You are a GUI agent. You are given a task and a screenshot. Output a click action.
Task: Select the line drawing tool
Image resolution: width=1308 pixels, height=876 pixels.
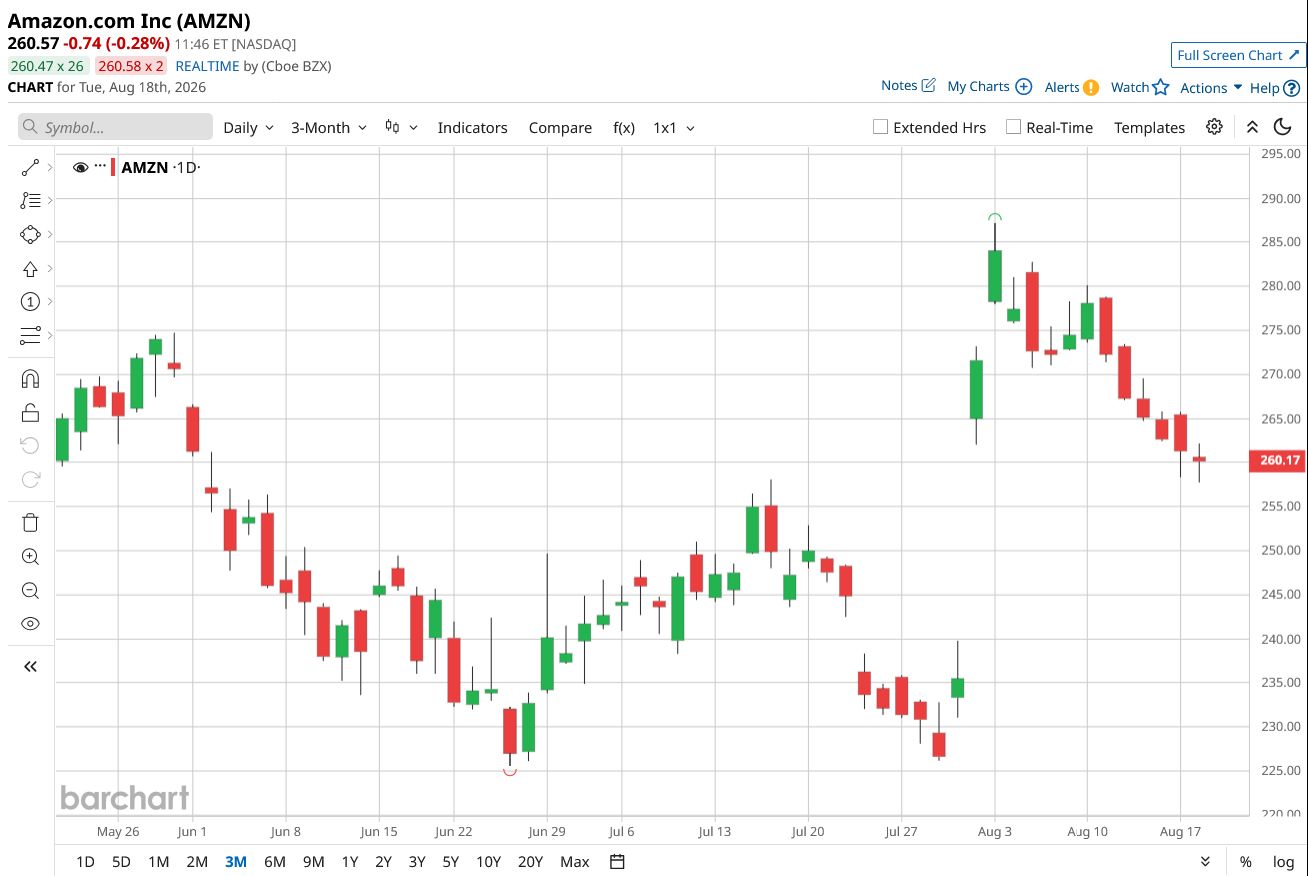(x=30, y=168)
